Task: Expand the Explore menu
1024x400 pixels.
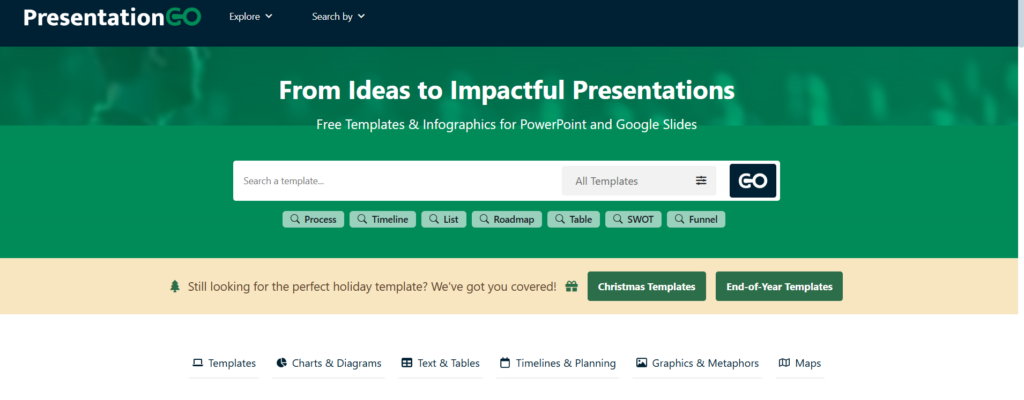Action: pyautogui.click(x=251, y=16)
